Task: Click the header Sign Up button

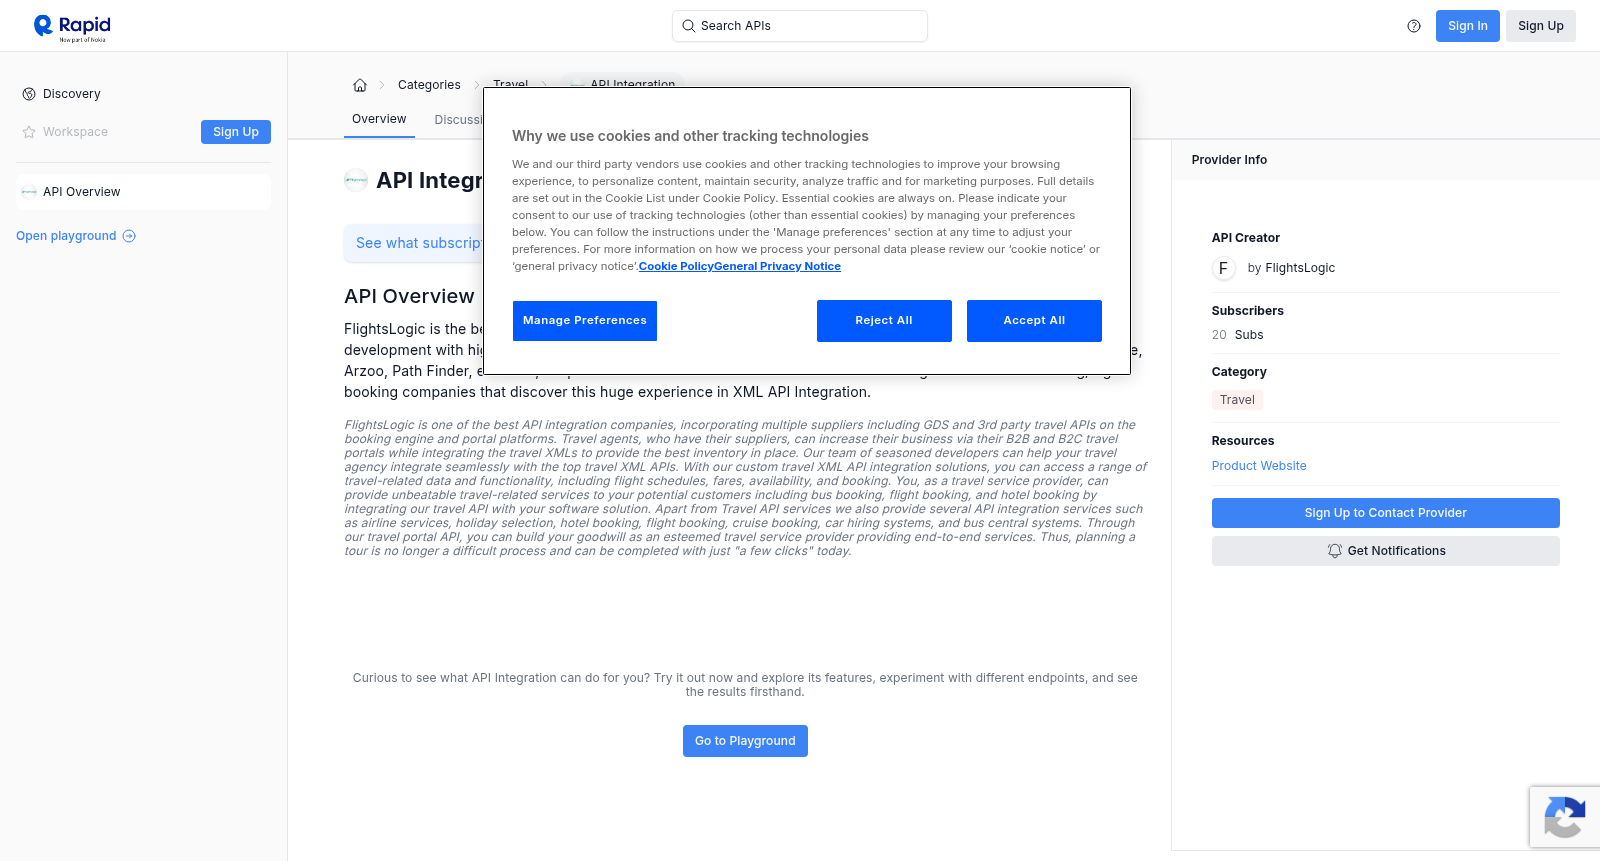Action: pyautogui.click(x=1540, y=26)
